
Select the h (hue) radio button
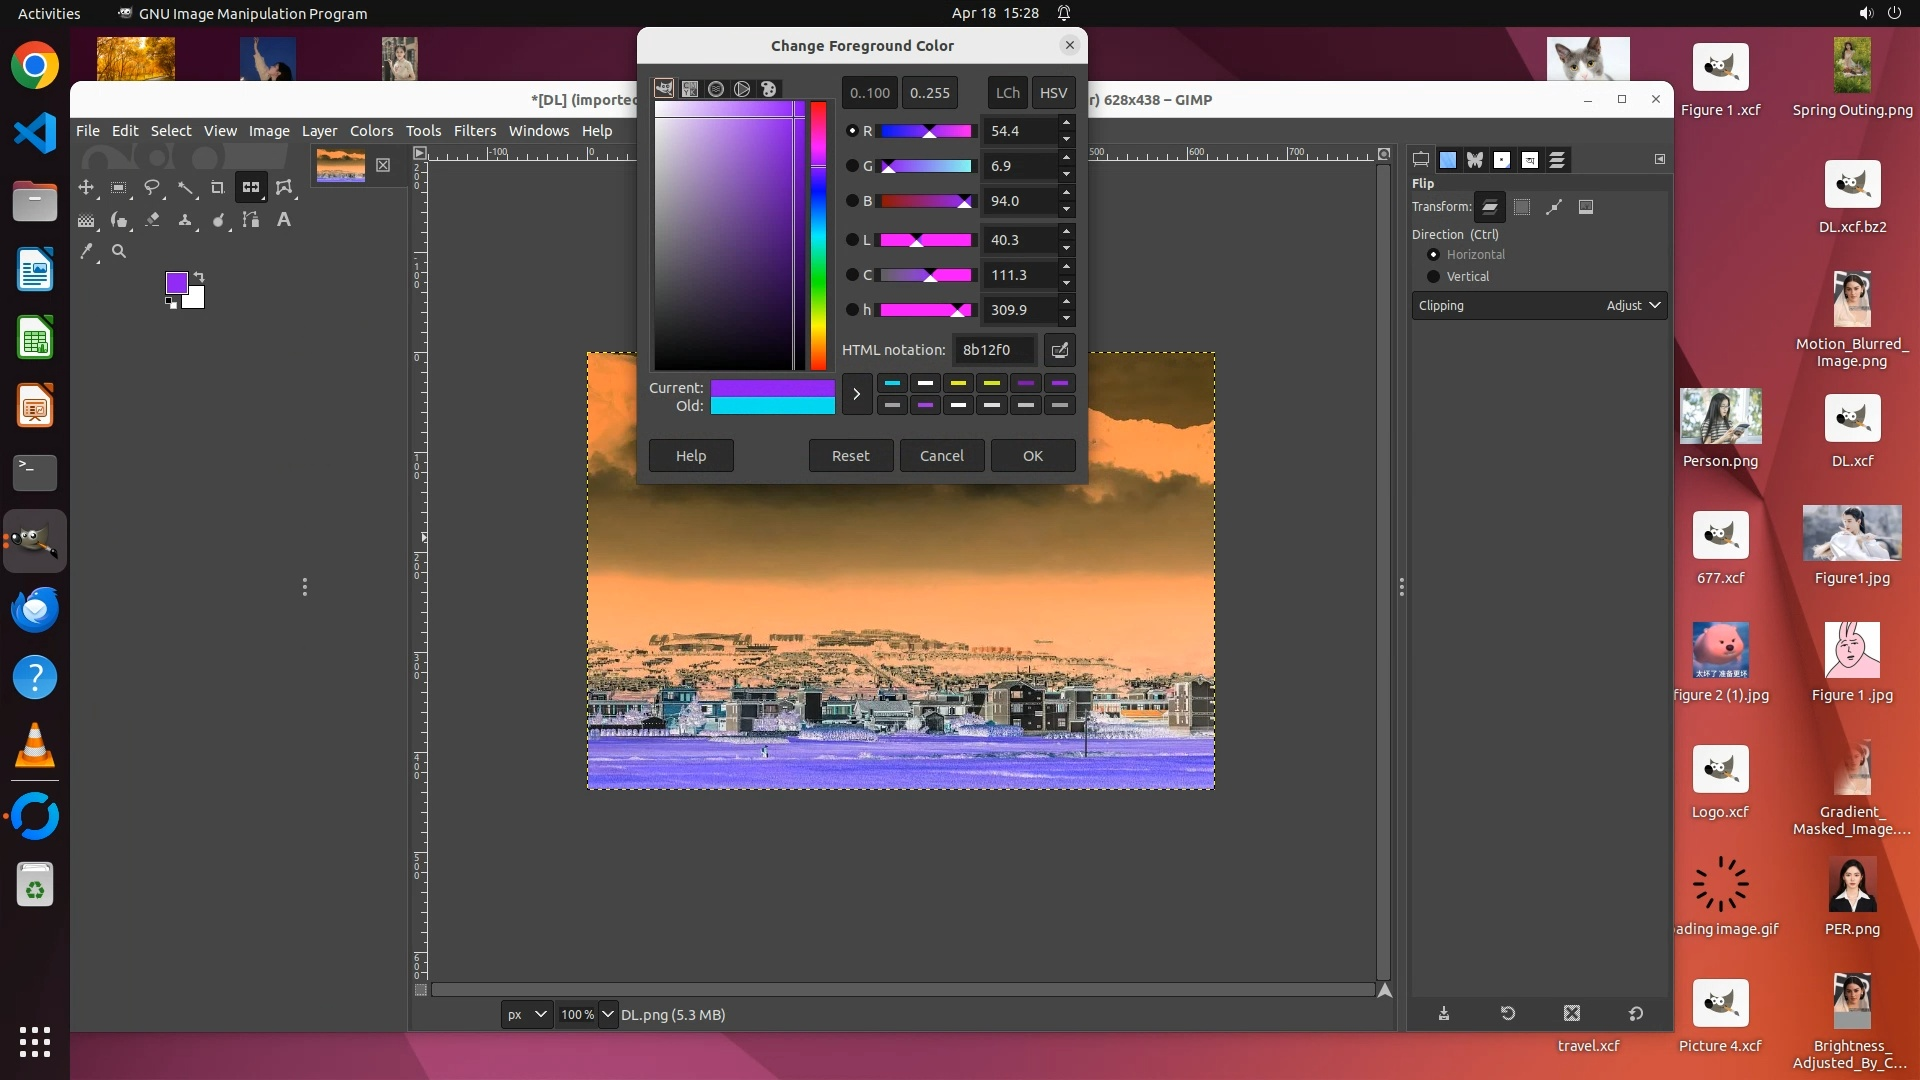852,310
